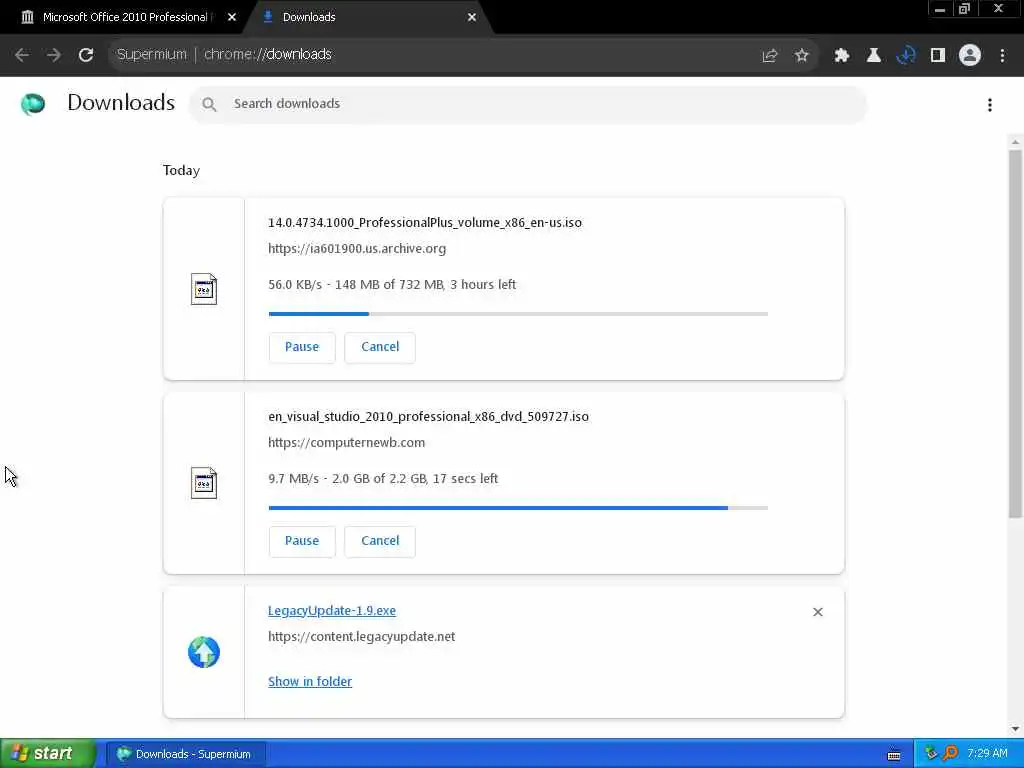Click the scrollbar down arrow
Viewport: 1024px width, 768px height.
(1015, 729)
